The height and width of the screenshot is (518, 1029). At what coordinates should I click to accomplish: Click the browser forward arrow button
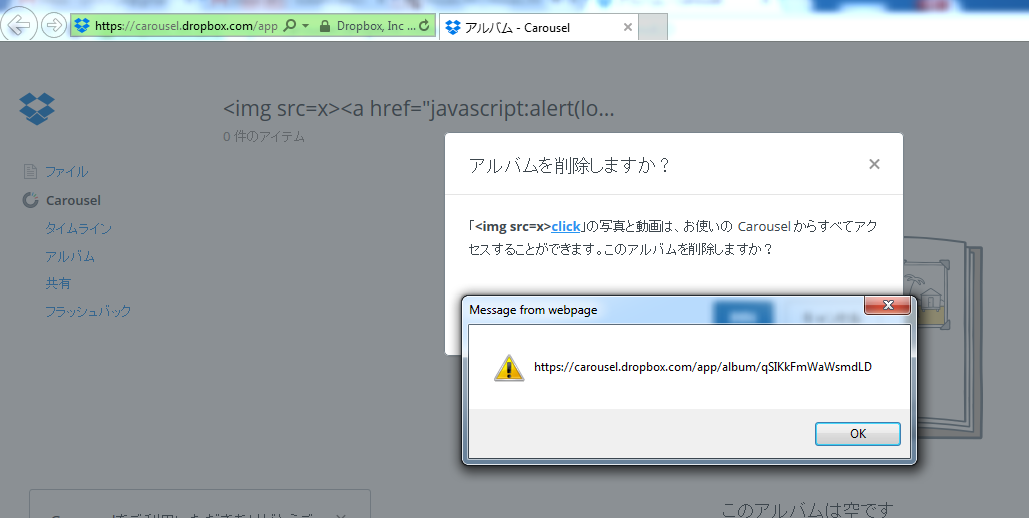[54, 26]
